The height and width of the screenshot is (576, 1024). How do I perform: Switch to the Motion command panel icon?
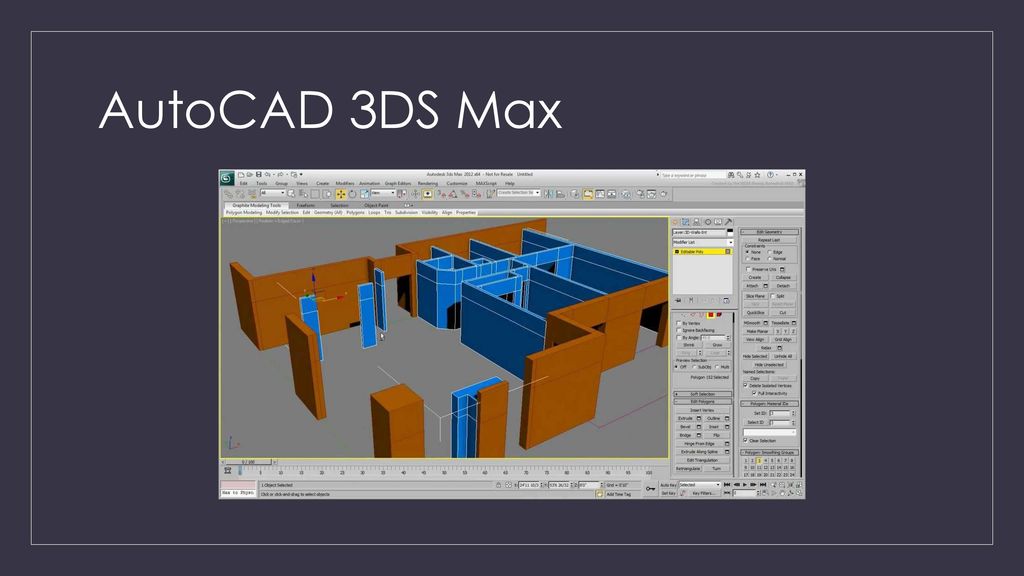(x=708, y=222)
